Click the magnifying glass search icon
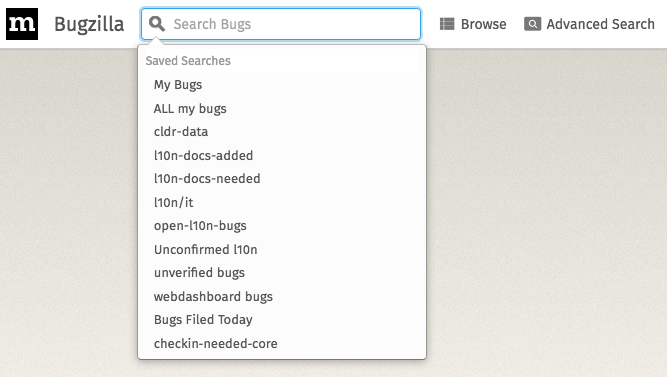The width and height of the screenshot is (667, 377). point(157,24)
